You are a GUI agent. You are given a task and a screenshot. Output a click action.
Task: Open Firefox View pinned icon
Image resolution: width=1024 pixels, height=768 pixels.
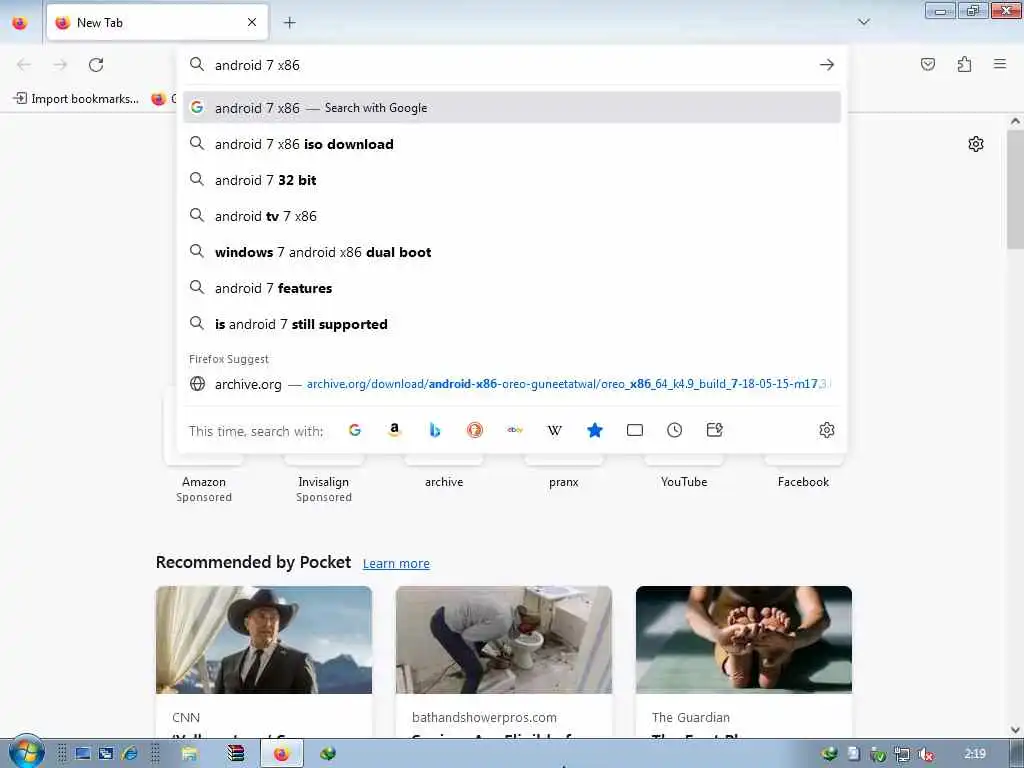click(x=20, y=23)
